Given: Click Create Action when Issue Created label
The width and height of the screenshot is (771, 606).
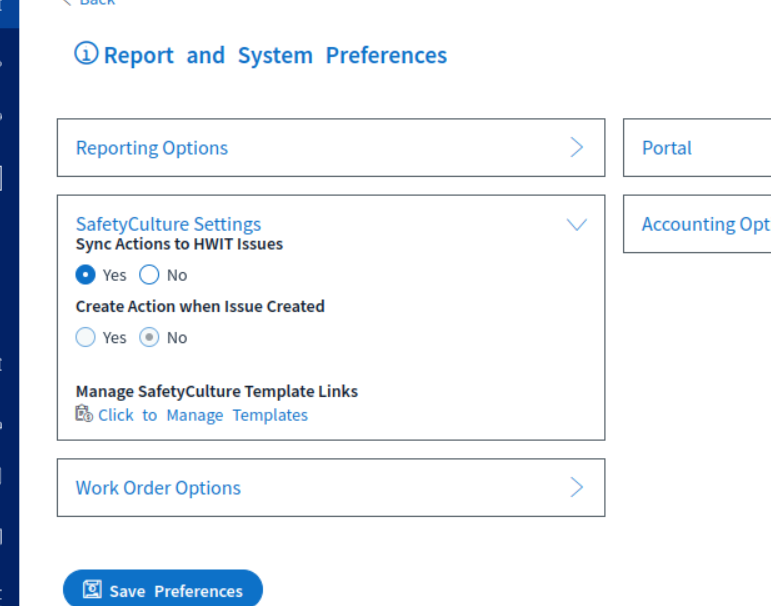Looking at the screenshot, I should click(200, 306).
